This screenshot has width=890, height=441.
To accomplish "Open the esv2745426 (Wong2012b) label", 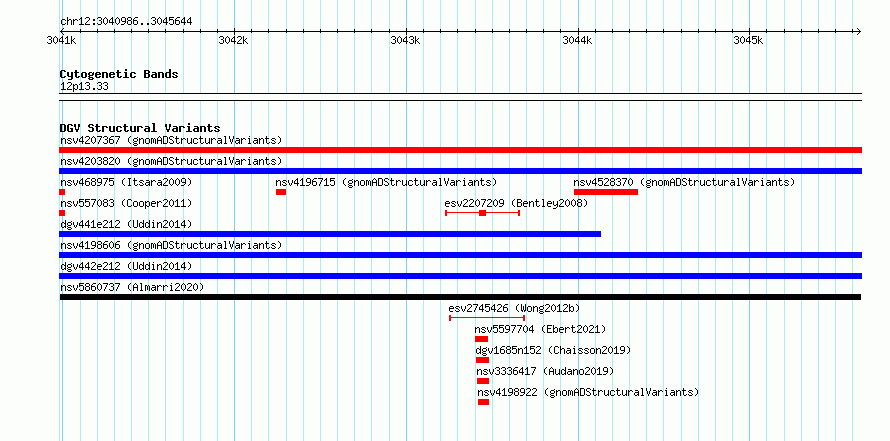I will 514,308.
